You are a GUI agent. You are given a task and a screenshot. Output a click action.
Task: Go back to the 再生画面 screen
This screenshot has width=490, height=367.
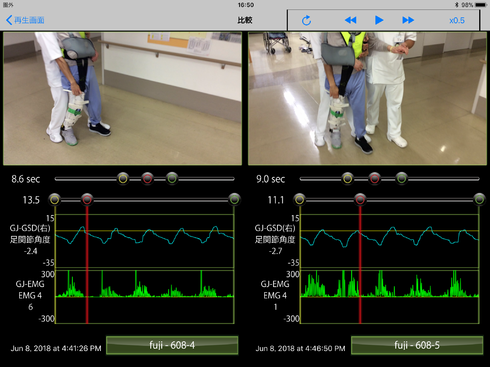pyautogui.click(x=25, y=20)
